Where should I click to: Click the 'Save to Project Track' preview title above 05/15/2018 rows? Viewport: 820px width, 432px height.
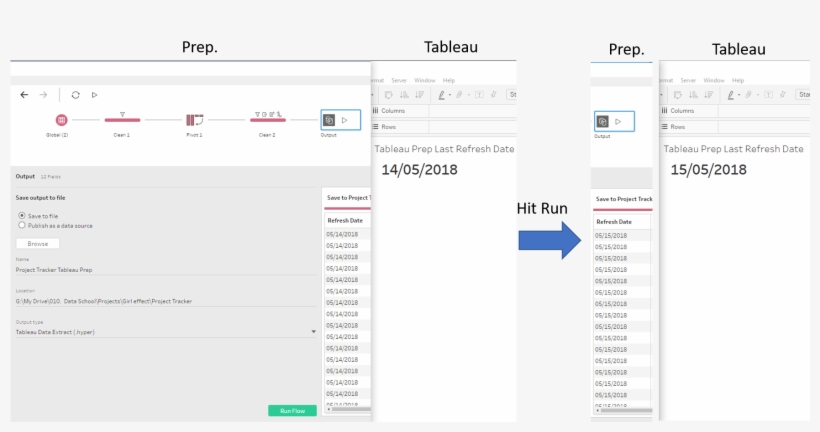(624, 199)
